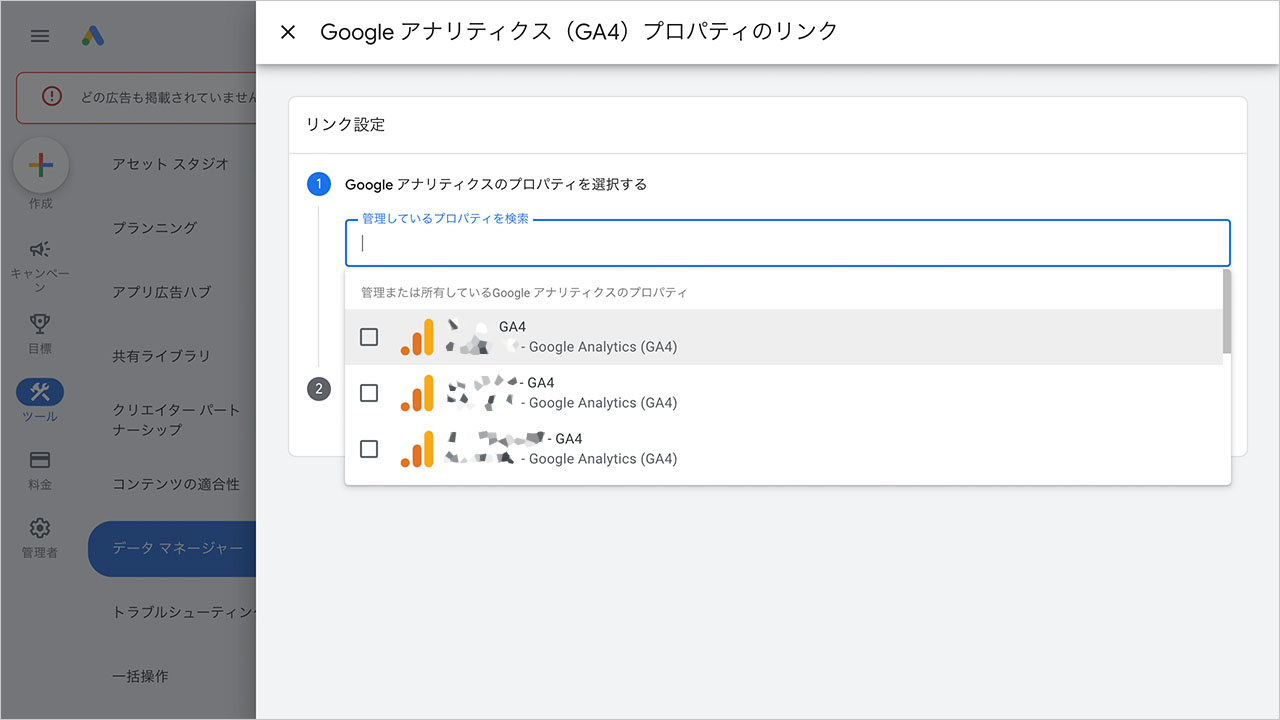Check the third GA4 property checkbox
This screenshot has width=1280, height=720.
coord(368,449)
